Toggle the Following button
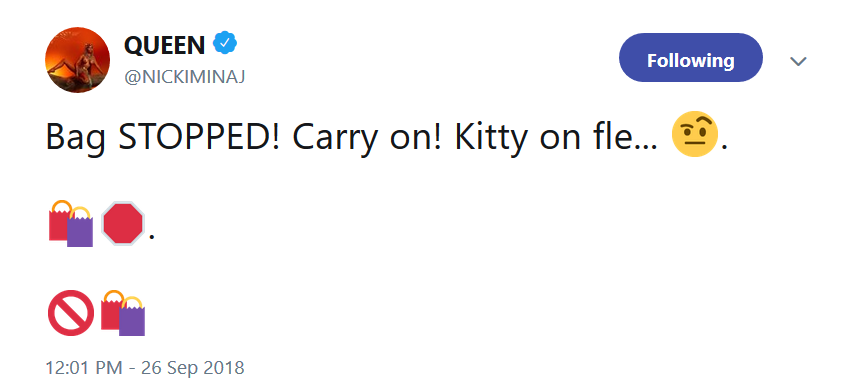854x388 pixels. click(x=691, y=58)
